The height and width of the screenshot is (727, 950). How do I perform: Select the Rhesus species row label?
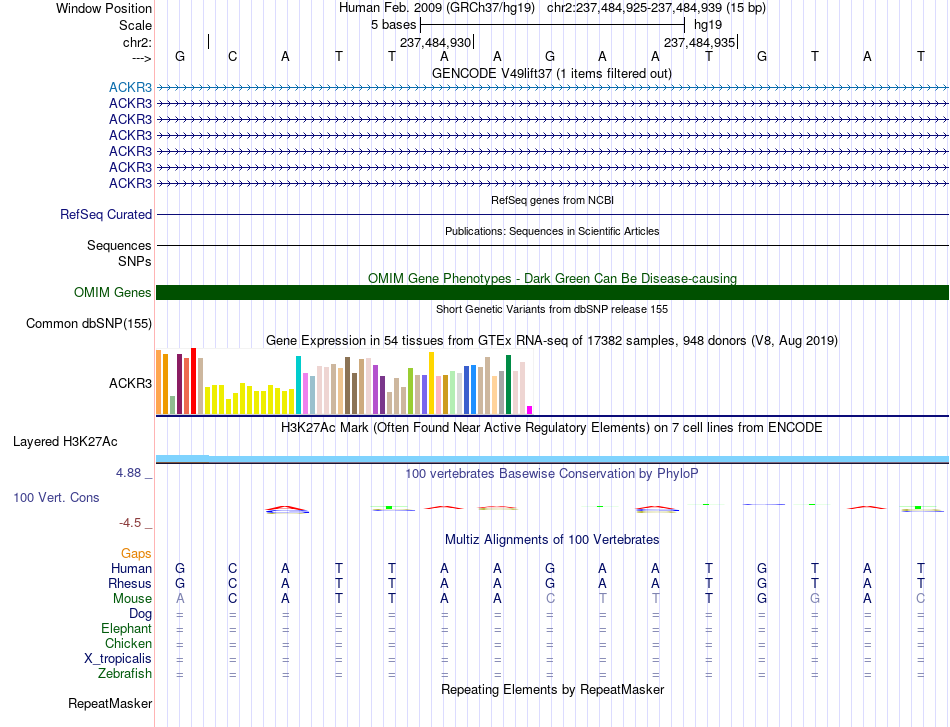coord(130,583)
